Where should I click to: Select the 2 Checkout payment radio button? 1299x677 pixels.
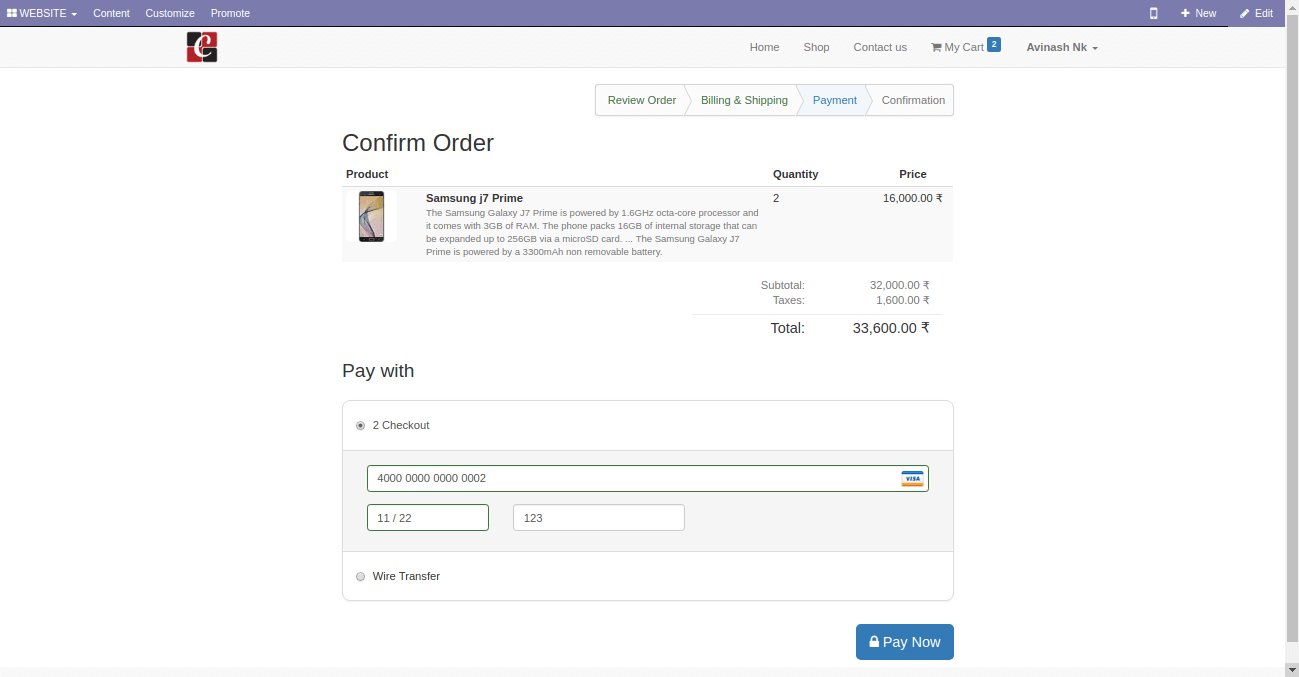[x=360, y=426]
